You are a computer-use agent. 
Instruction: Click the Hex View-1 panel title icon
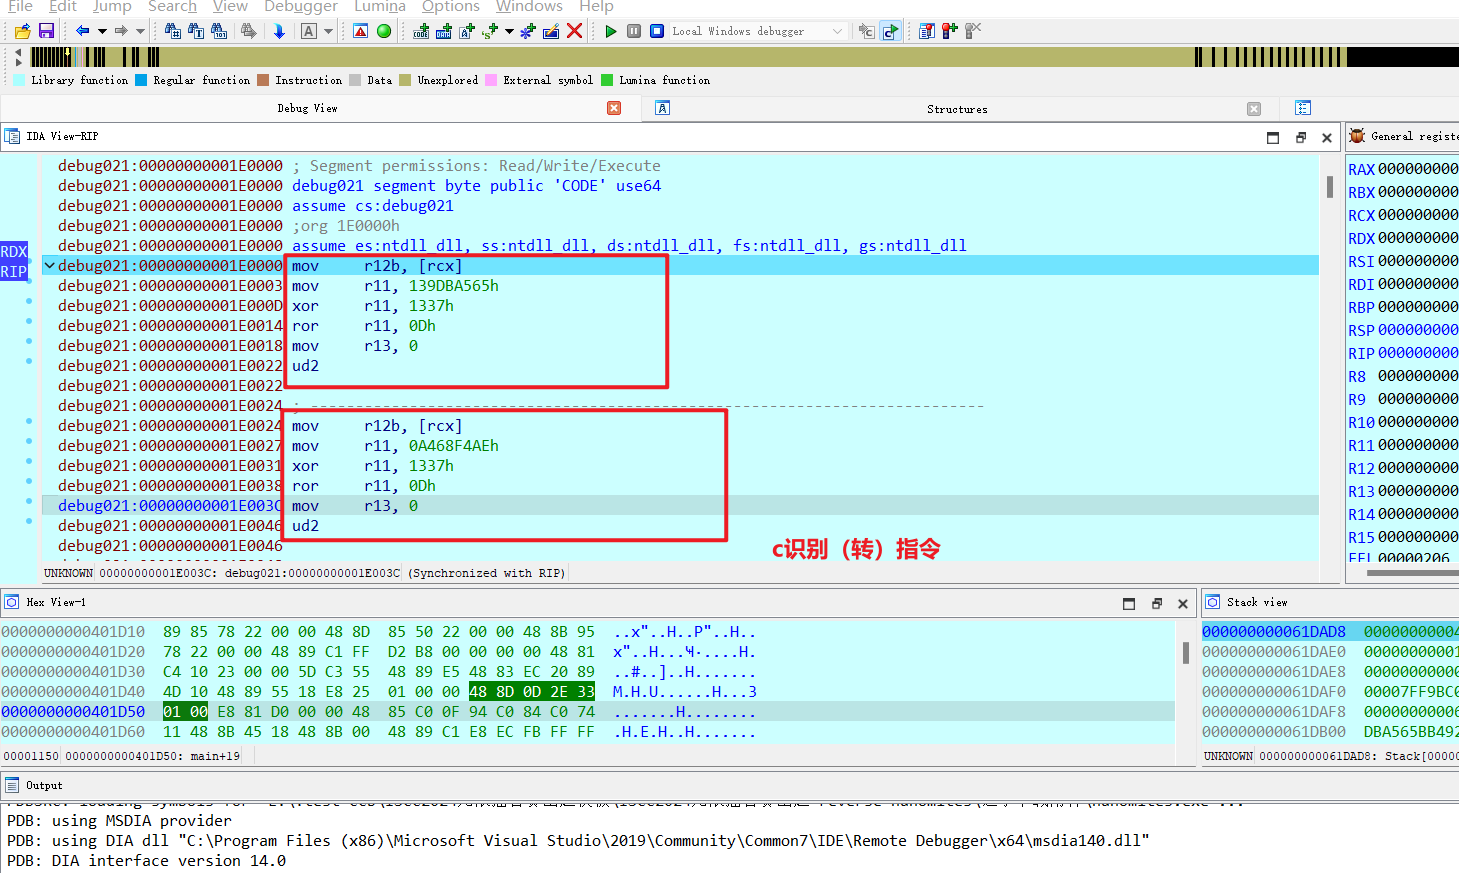12,602
